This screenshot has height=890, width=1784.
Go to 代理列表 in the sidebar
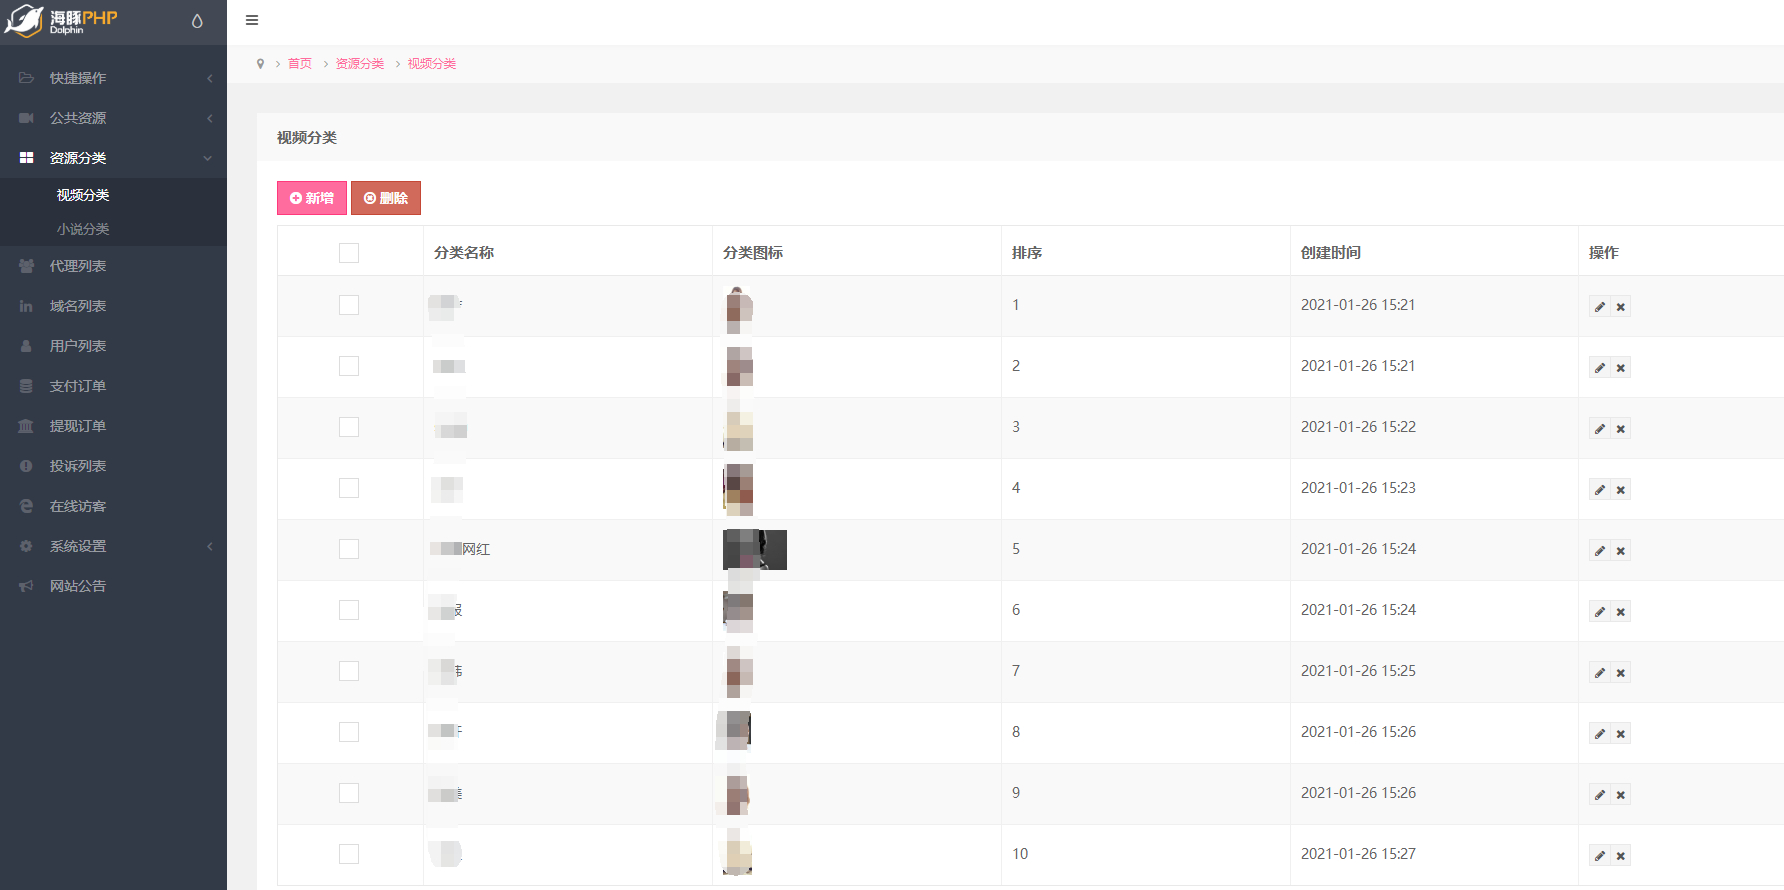[78, 266]
